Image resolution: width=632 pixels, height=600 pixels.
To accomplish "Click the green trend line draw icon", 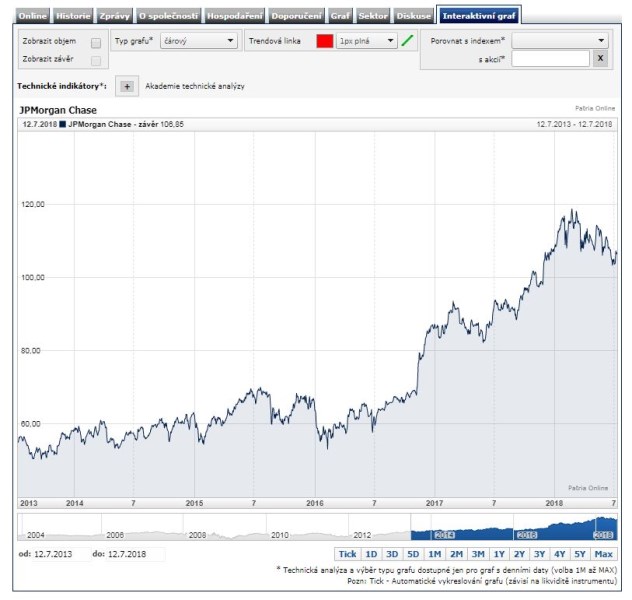I will (407, 41).
